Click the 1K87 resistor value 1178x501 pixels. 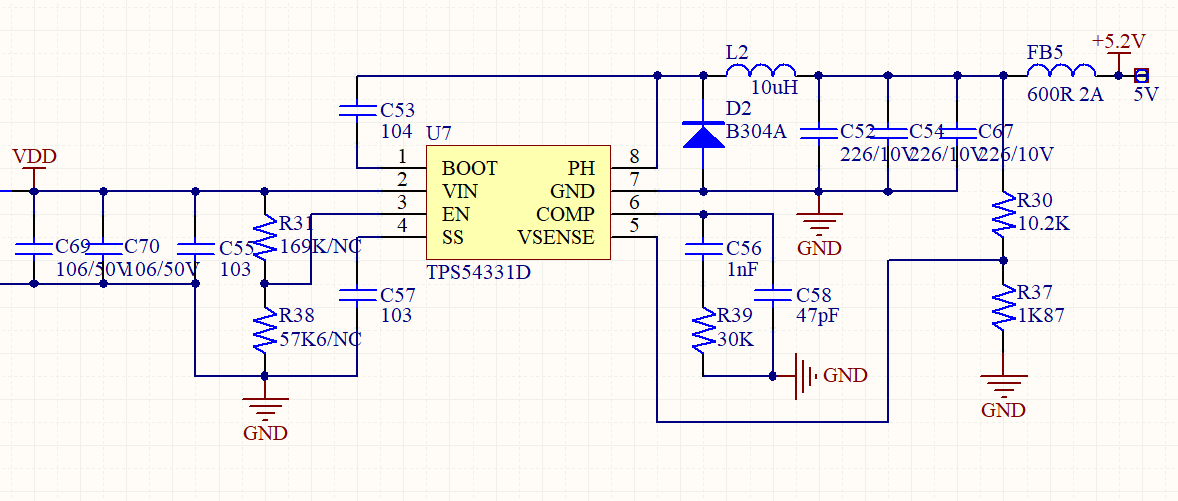tap(1041, 315)
